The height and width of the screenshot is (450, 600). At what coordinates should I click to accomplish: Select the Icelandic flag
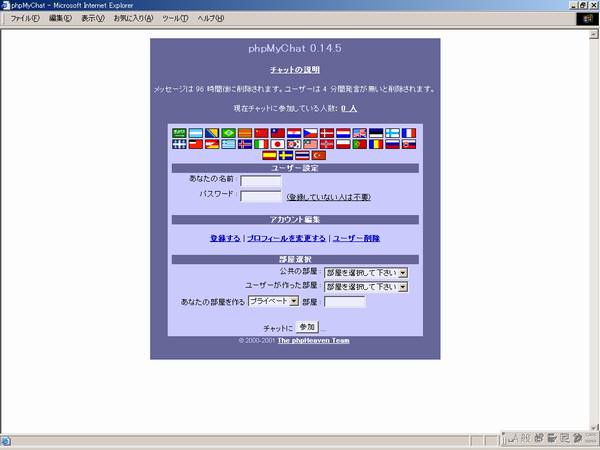click(245, 144)
